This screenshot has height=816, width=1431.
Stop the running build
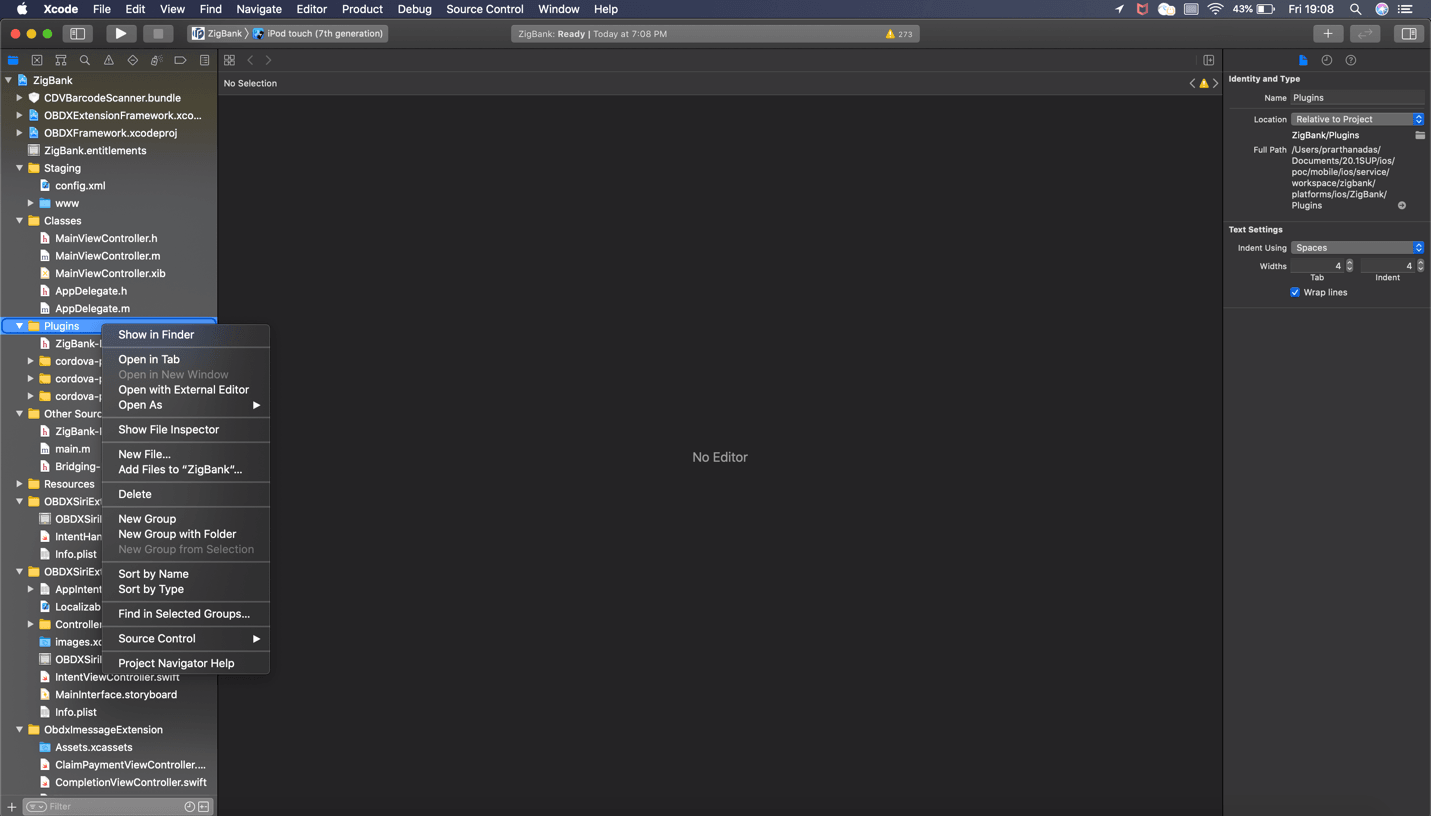[158, 33]
